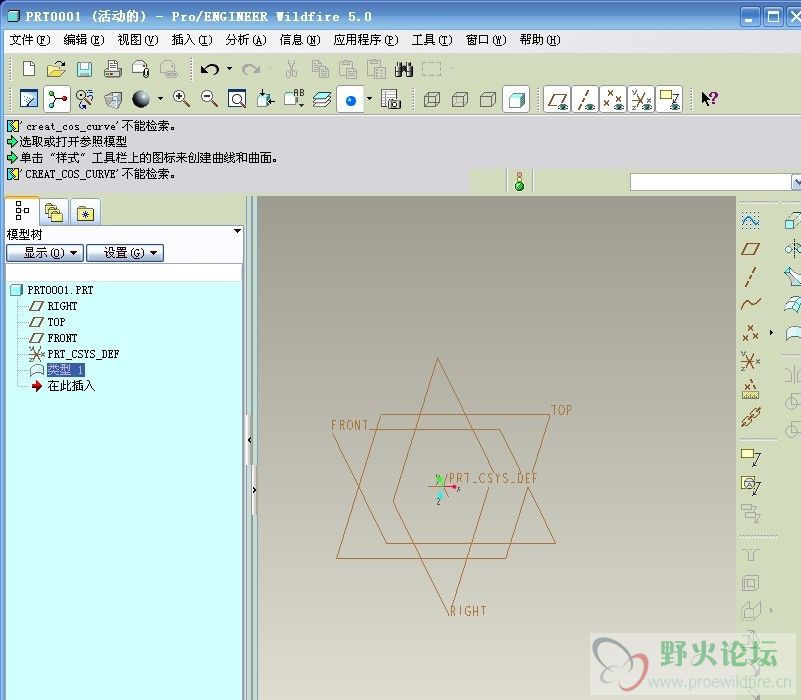The height and width of the screenshot is (700, 801).
Task: Print with the printer icon
Action: pos(112,68)
